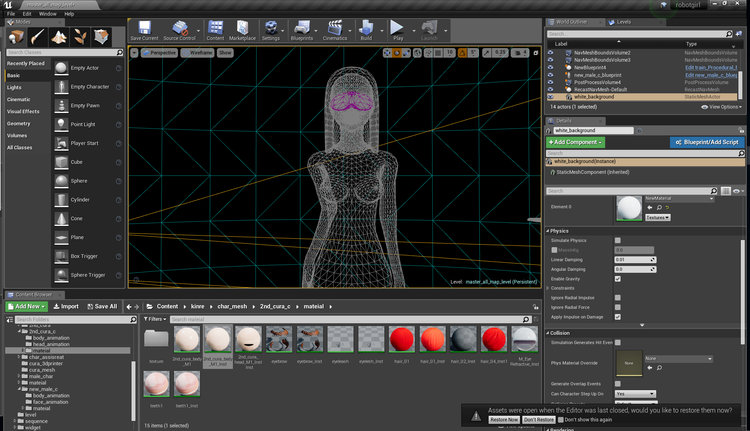This screenshot has height=431, width=750.
Task: Open the Blueprints toolbar icon
Action: tap(302, 28)
